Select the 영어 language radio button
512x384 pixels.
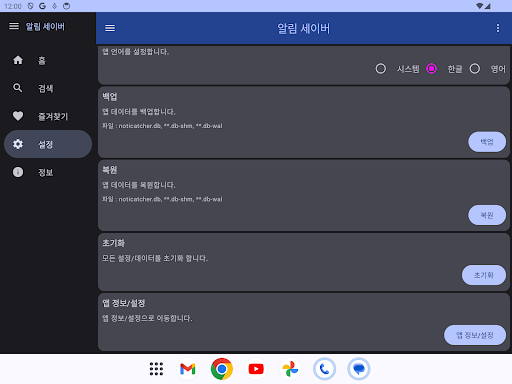pyautogui.click(x=475, y=69)
